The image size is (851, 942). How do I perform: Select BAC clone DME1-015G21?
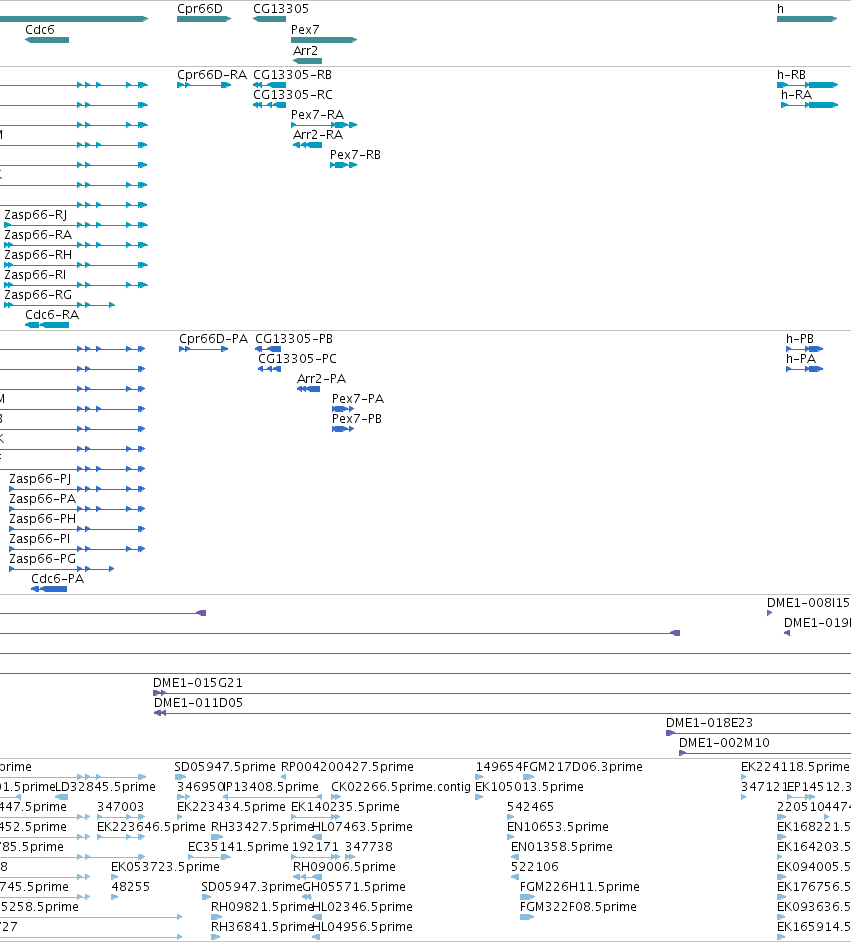501,693
